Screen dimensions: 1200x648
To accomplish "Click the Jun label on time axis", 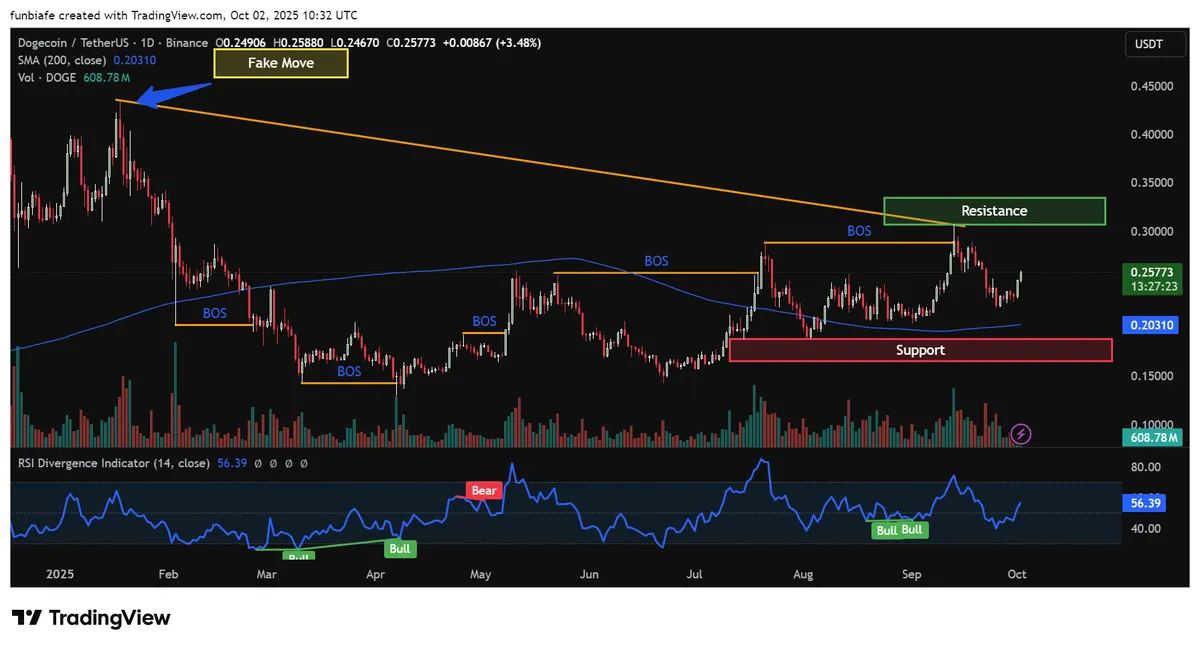I will pyautogui.click(x=589, y=575).
